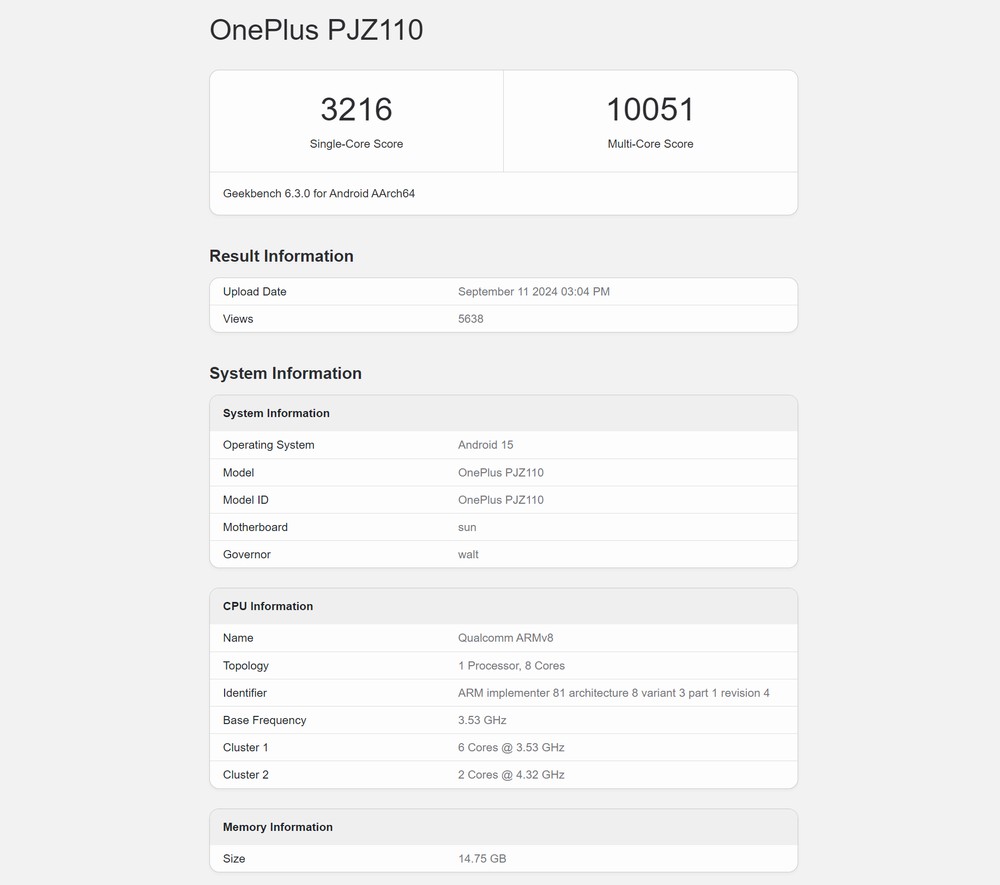Viewport: 1000px width, 885px height.
Task: Click the System Information section heading
Action: pos(285,373)
